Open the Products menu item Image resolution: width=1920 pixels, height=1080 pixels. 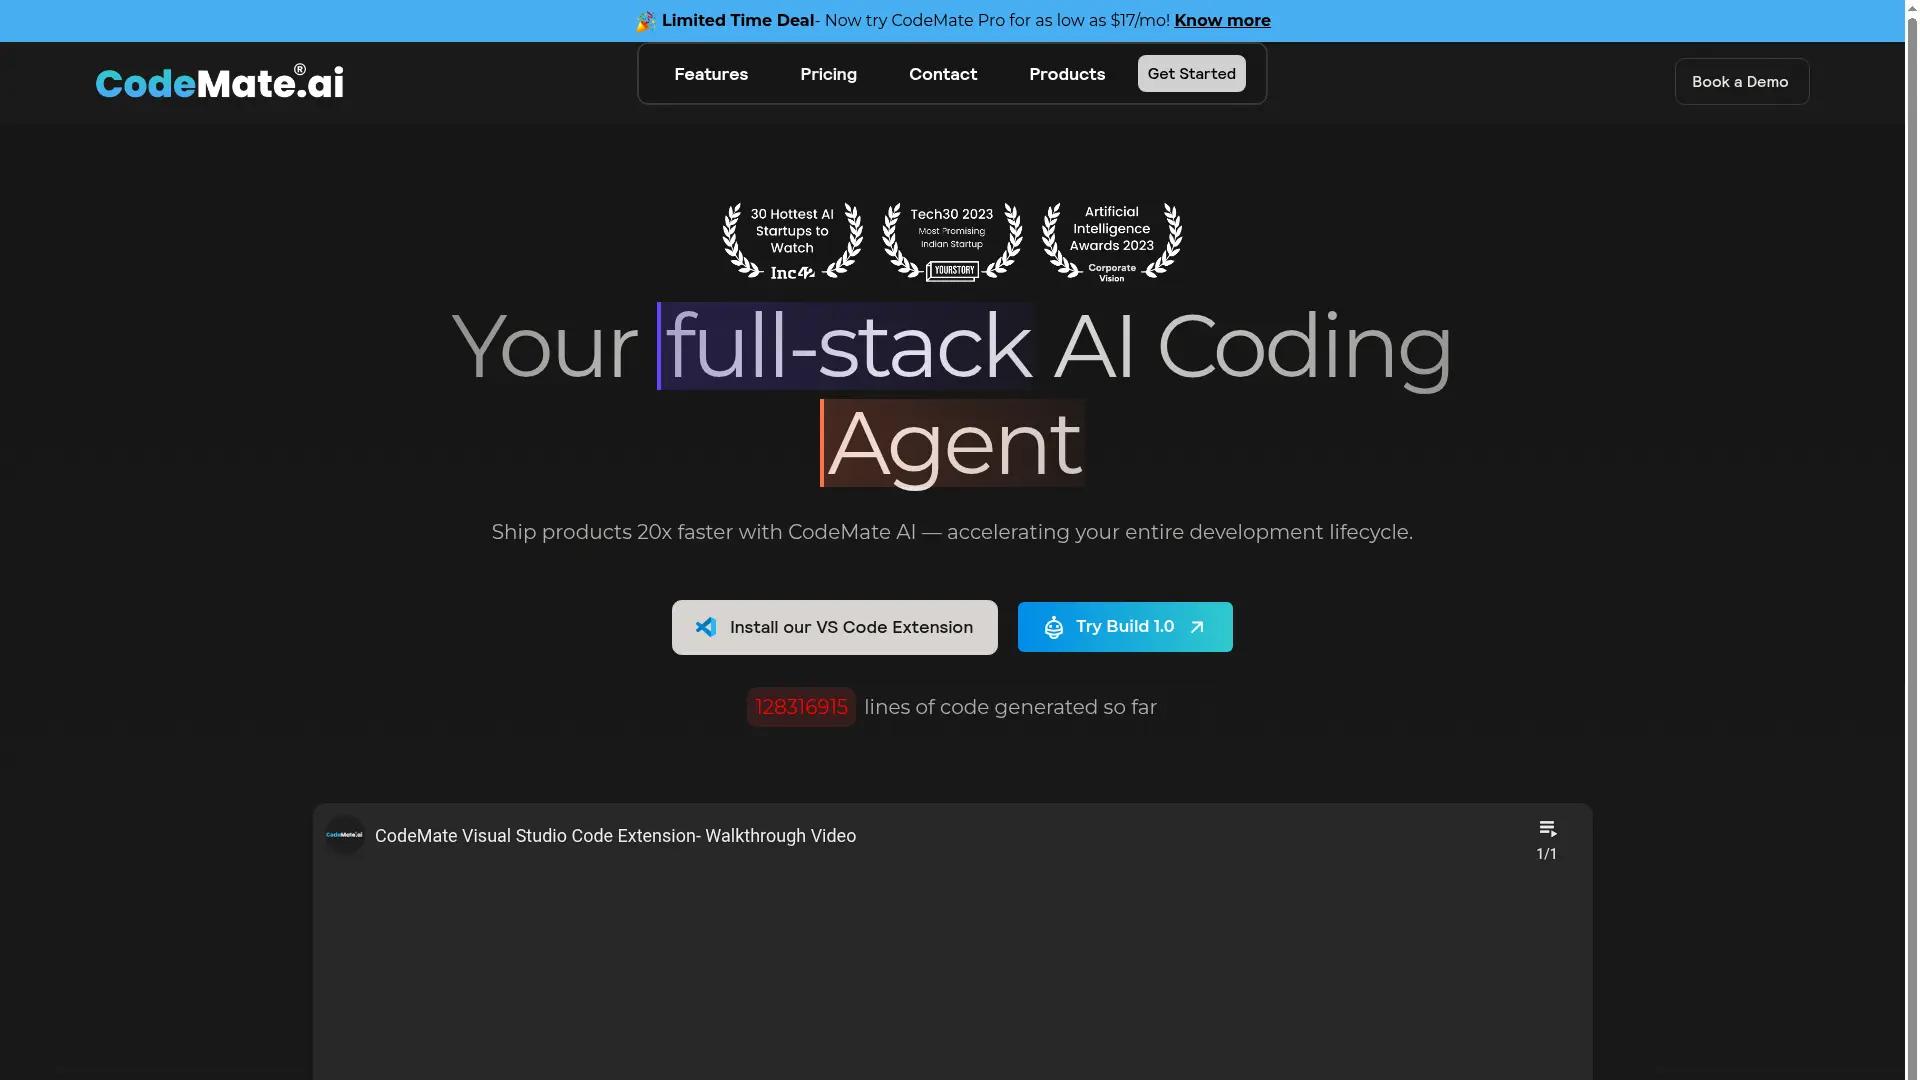coord(1066,74)
